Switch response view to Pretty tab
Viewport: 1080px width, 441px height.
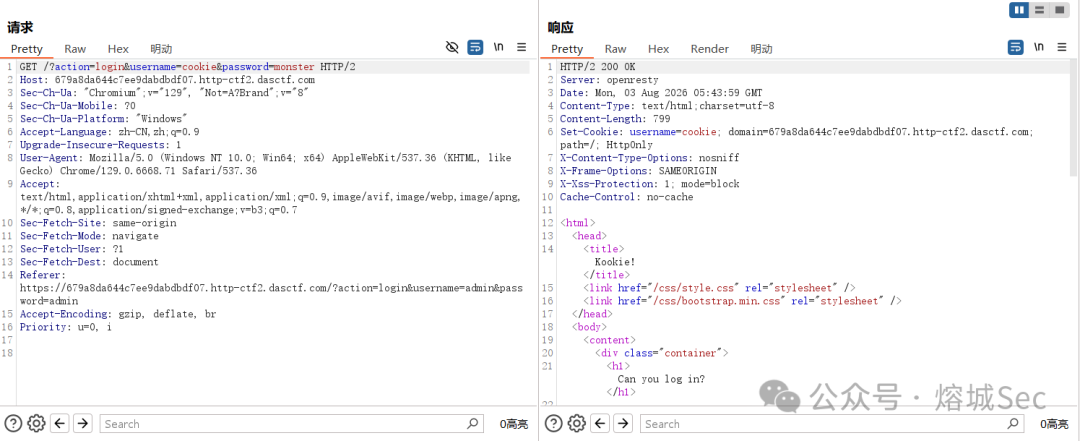(567, 49)
